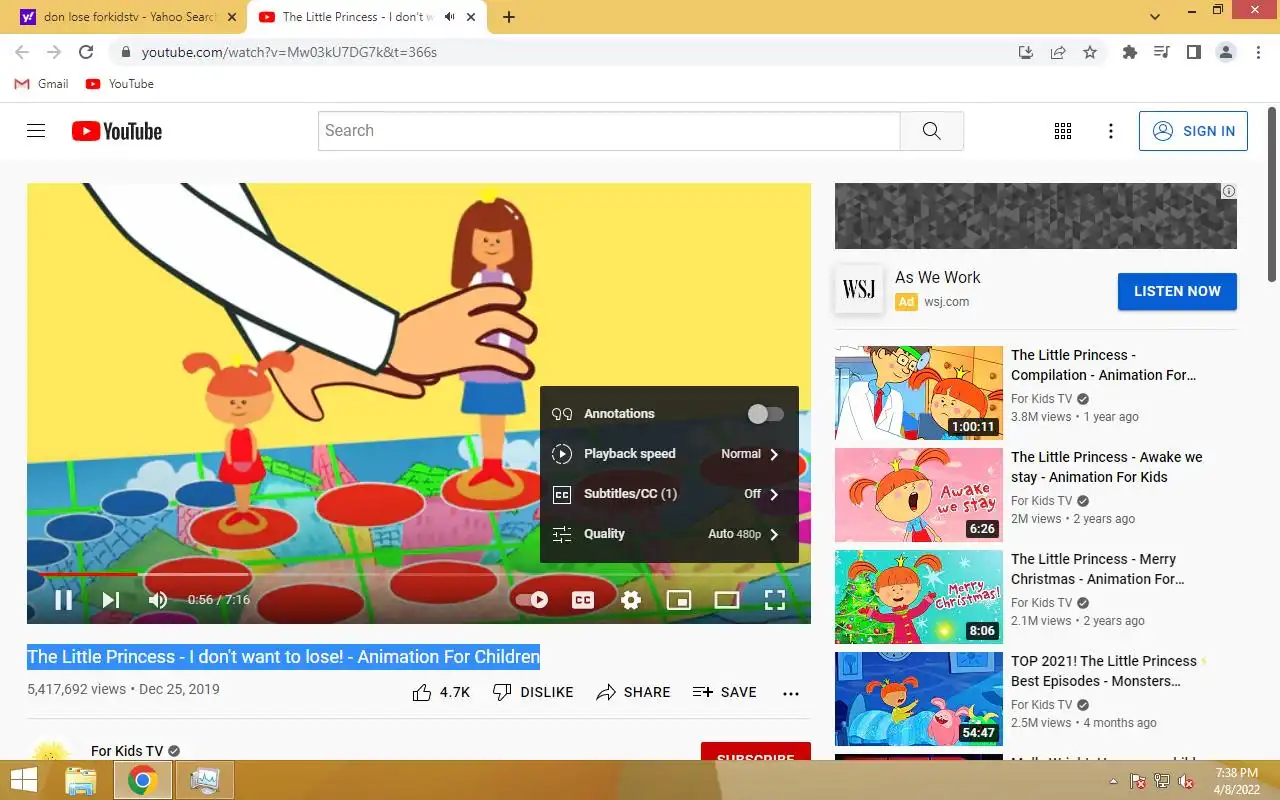
Task: Toggle Chrome side panel icon
Action: click(x=1194, y=52)
